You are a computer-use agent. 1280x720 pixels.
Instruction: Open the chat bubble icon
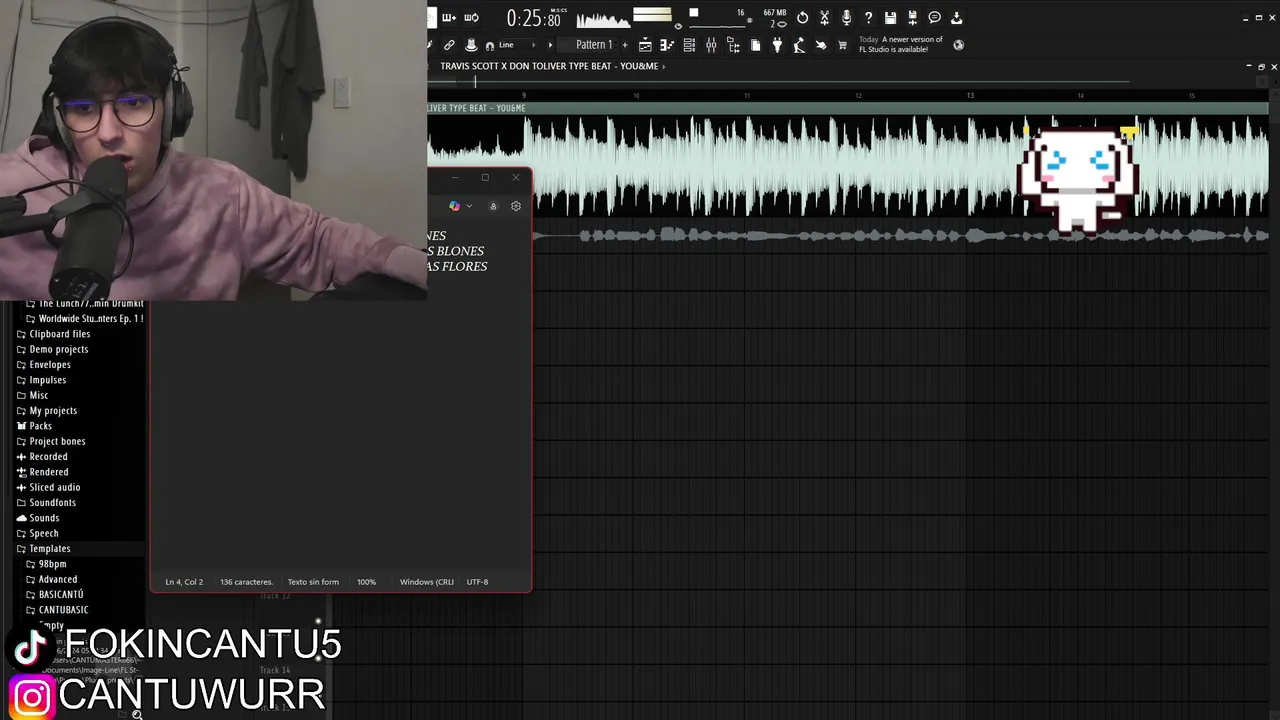tap(934, 17)
